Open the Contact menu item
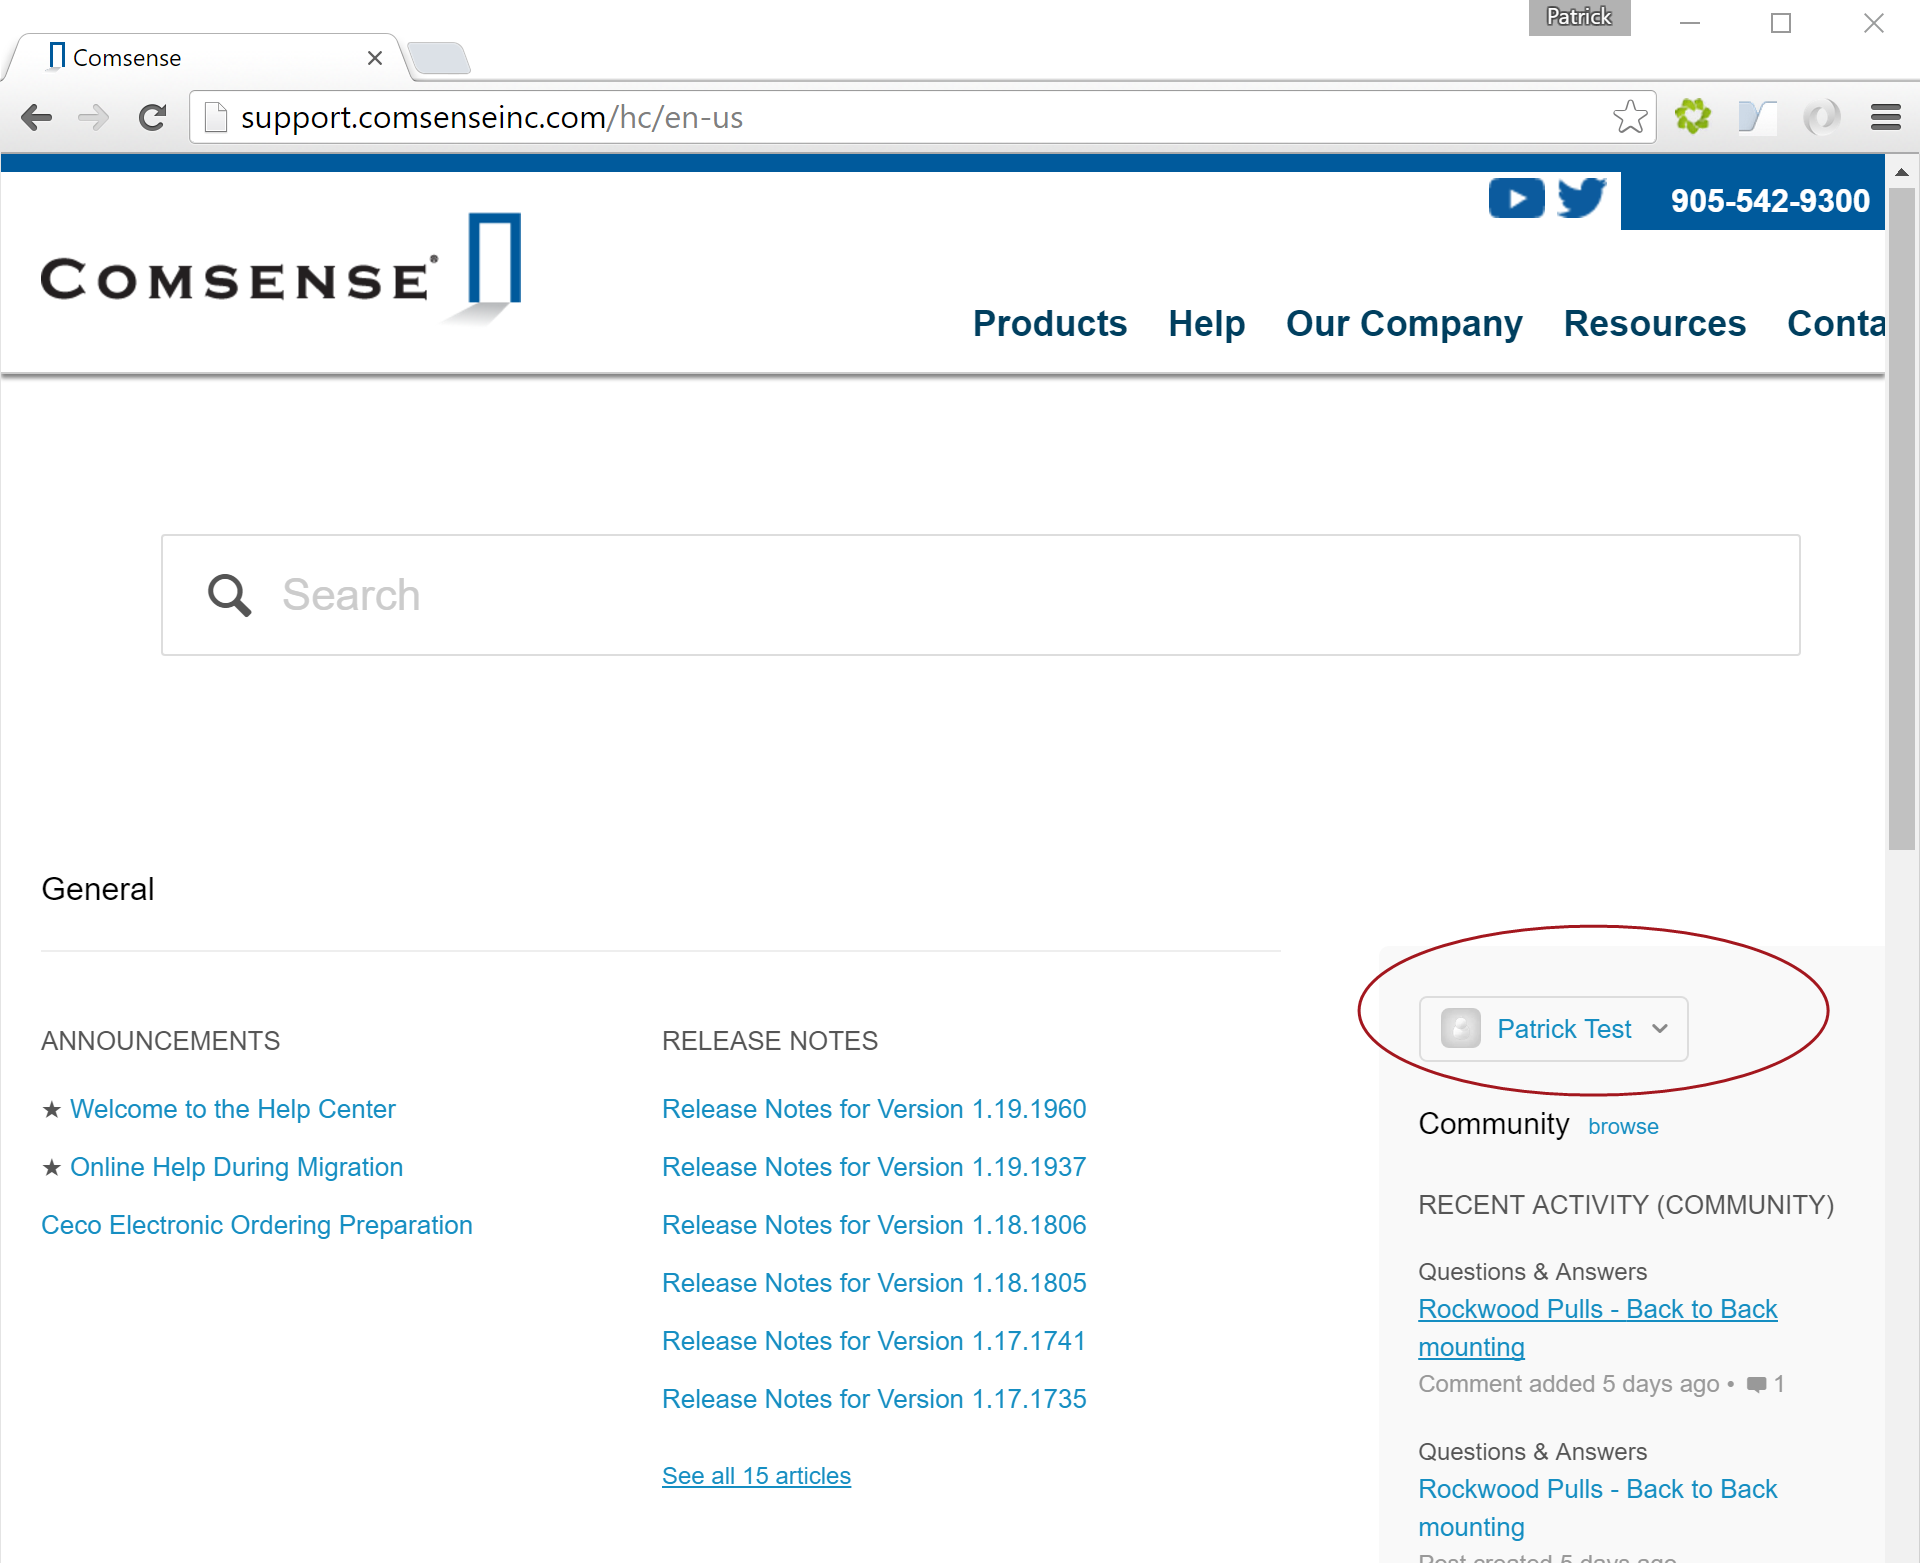This screenshot has height=1563, width=1920. 1836,323
